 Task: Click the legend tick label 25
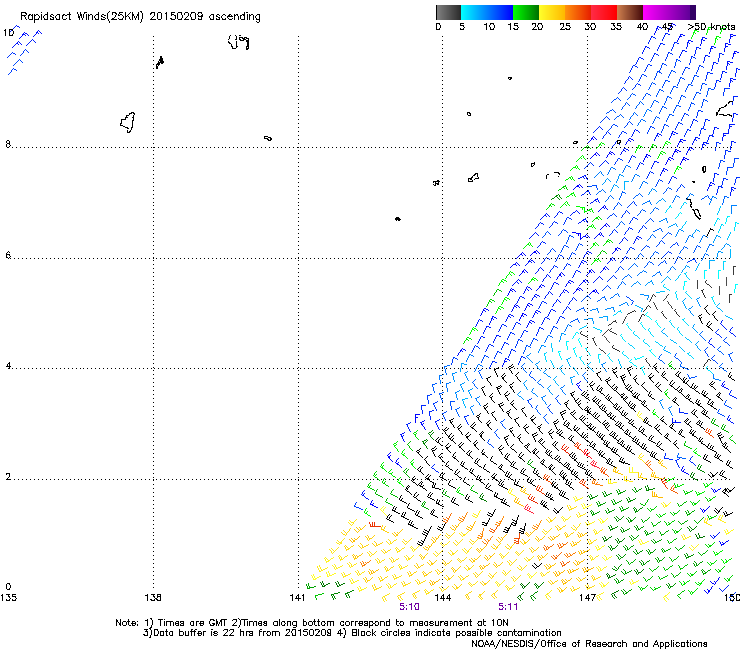565,27
